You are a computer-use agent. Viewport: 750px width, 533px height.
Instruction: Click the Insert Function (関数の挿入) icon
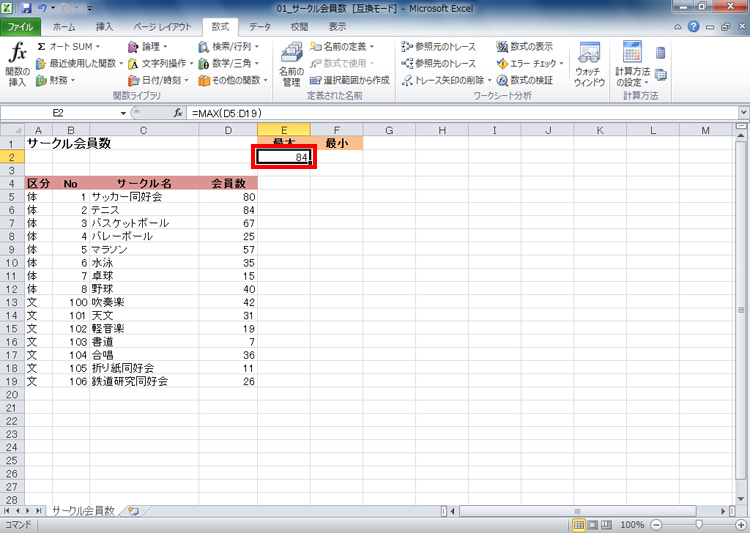17,64
